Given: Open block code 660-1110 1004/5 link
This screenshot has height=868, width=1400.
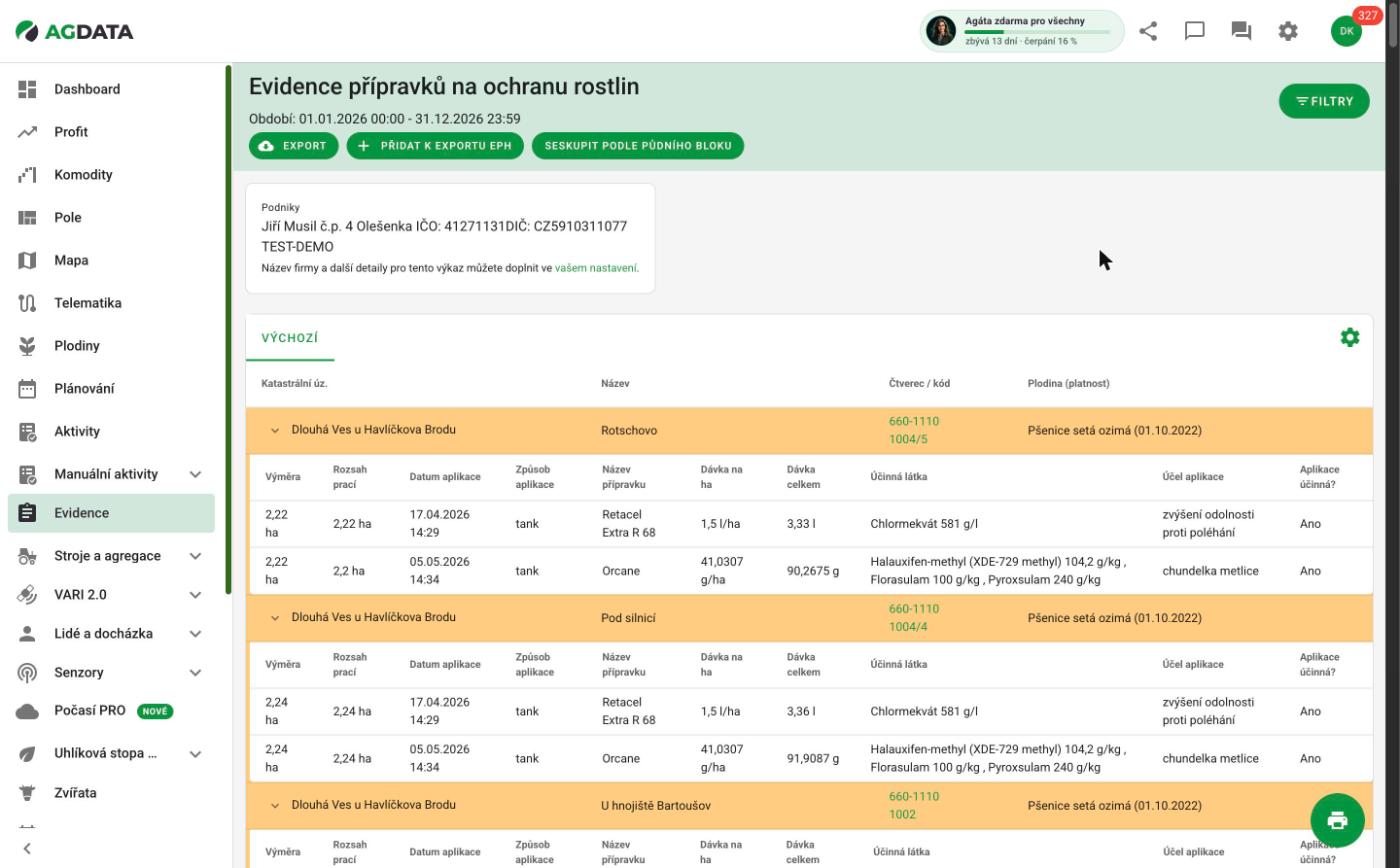Looking at the screenshot, I should click(914, 431).
